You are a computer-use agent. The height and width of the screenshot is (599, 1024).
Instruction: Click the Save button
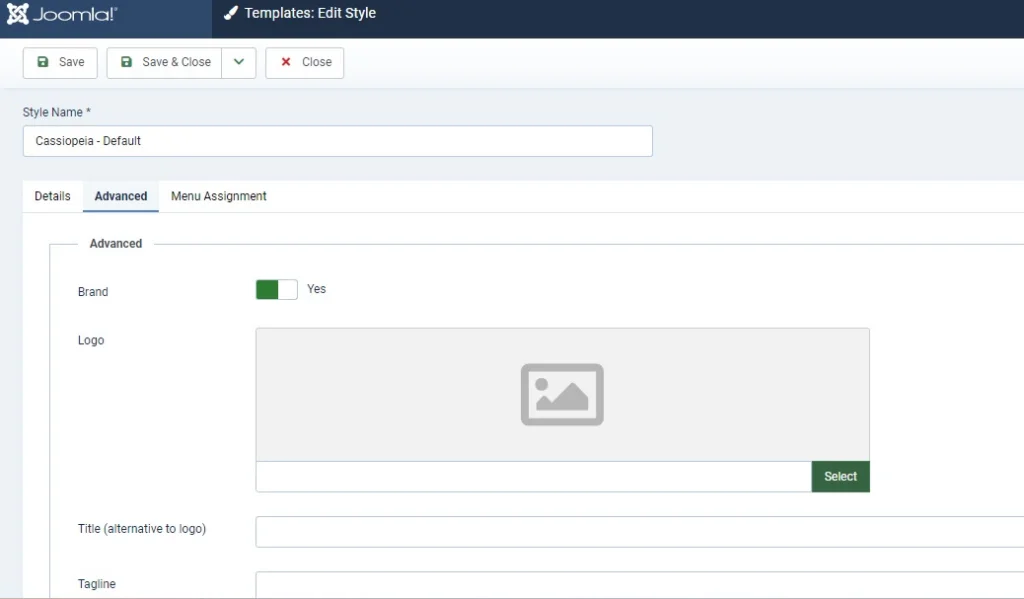(x=60, y=63)
